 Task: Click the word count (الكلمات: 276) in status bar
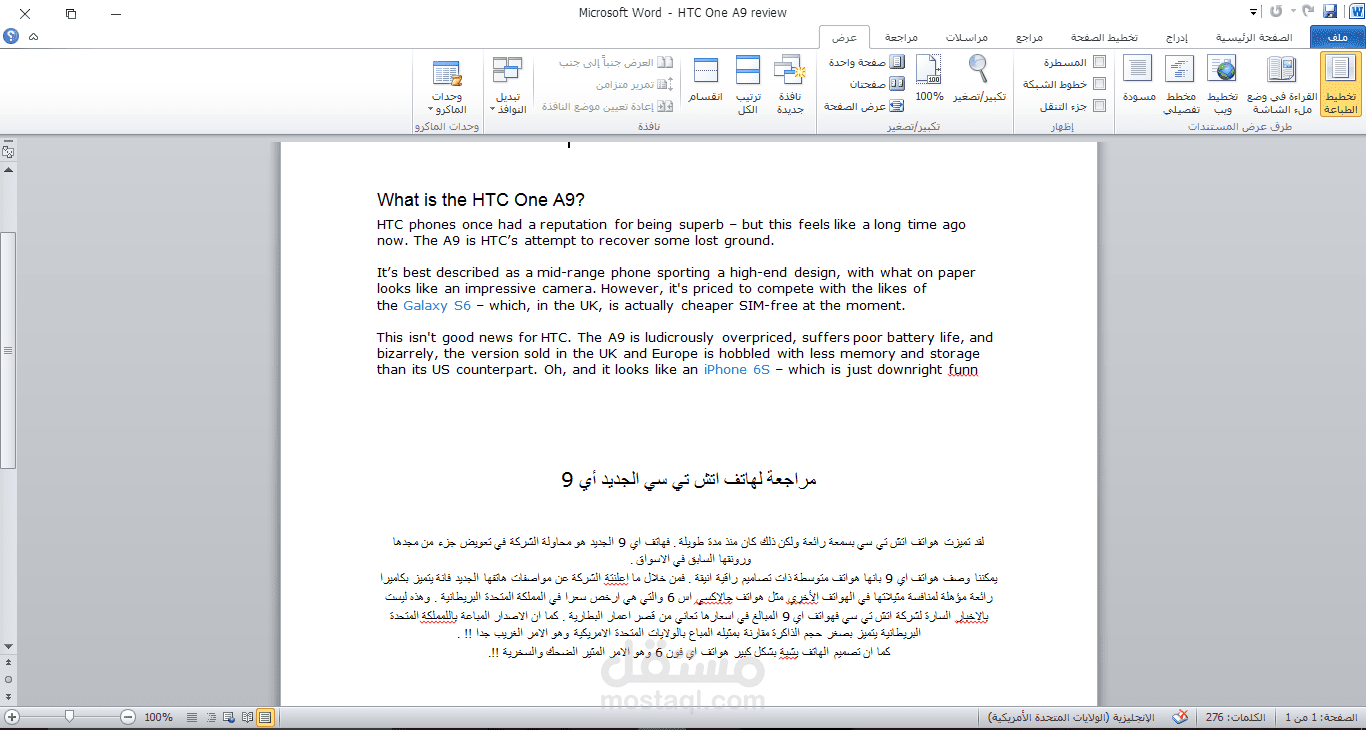click(1236, 717)
